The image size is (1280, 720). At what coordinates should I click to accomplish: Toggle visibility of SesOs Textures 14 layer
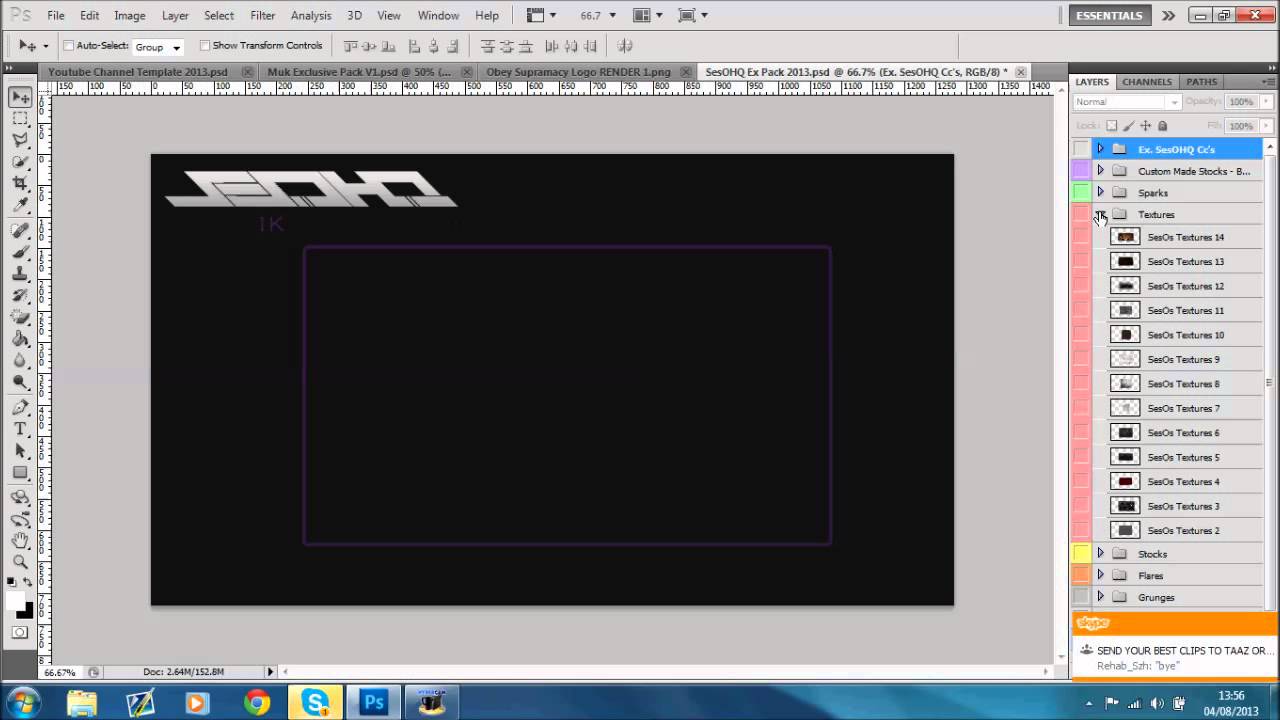pyautogui.click(x=1081, y=237)
